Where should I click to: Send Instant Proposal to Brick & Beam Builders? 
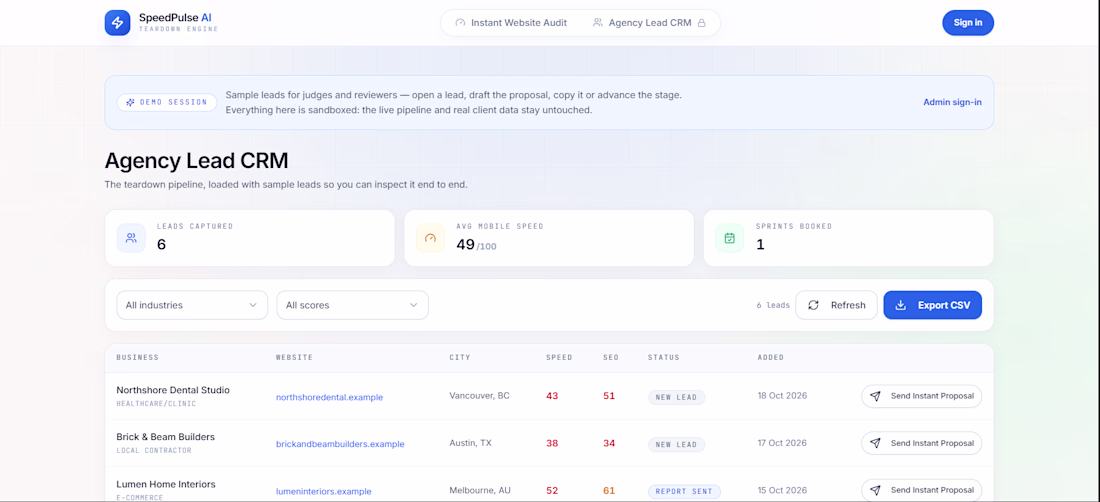[x=922, y=443]
